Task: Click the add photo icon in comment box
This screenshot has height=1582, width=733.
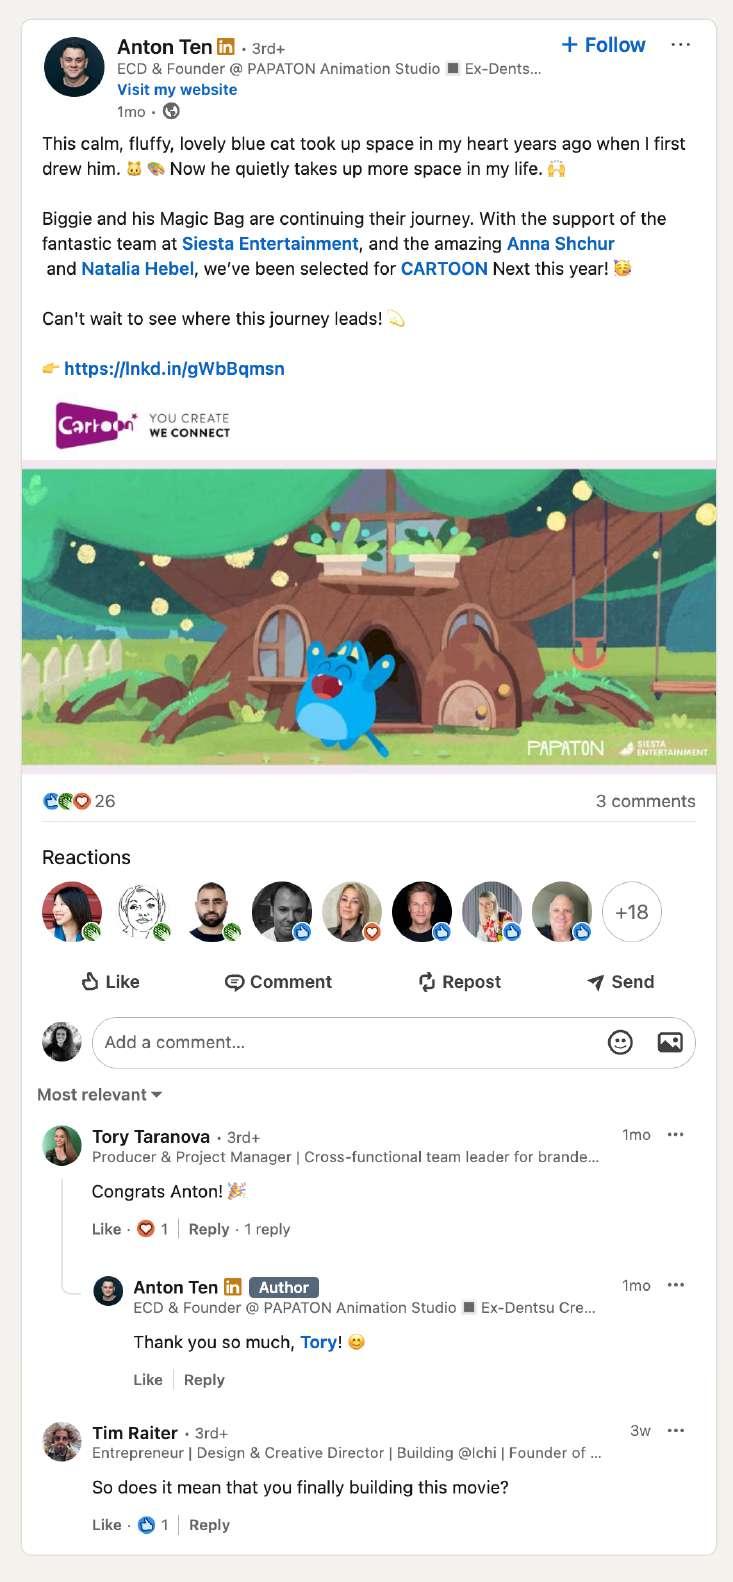Action: (x=670, y=1042)
